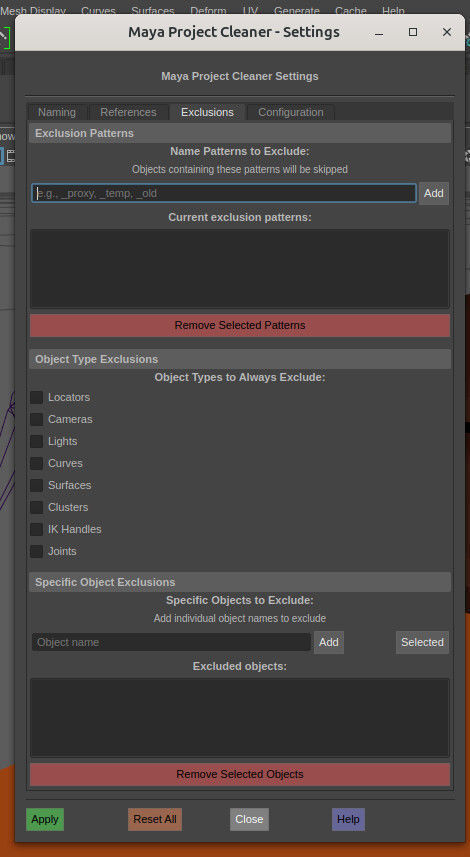Add the specific object name
Screen dimensions: 470x857
point(329,642)
